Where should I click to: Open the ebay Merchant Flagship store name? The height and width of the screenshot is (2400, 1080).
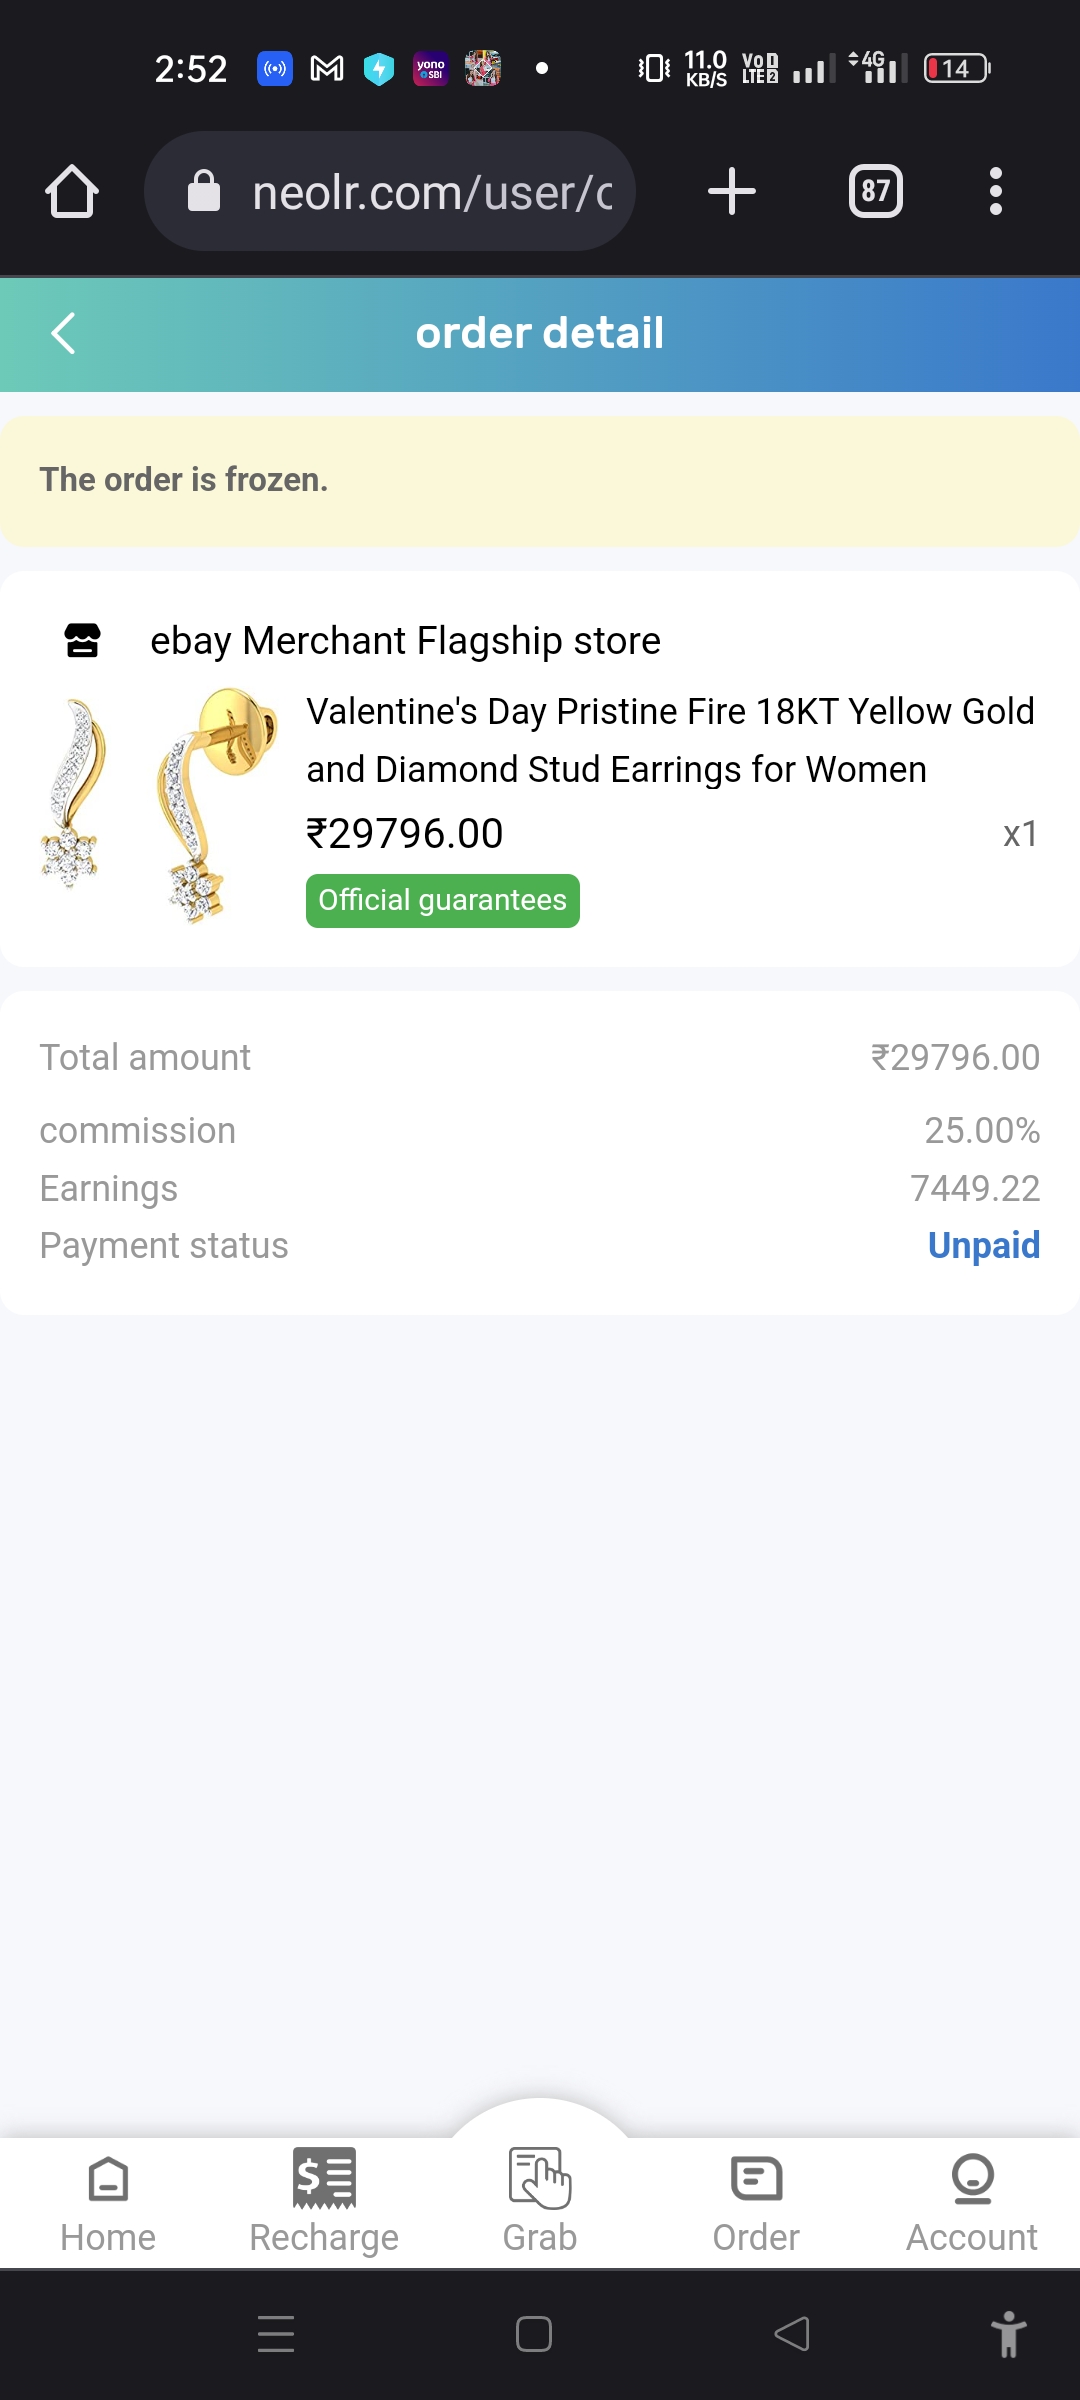click(x=405, y=641)
